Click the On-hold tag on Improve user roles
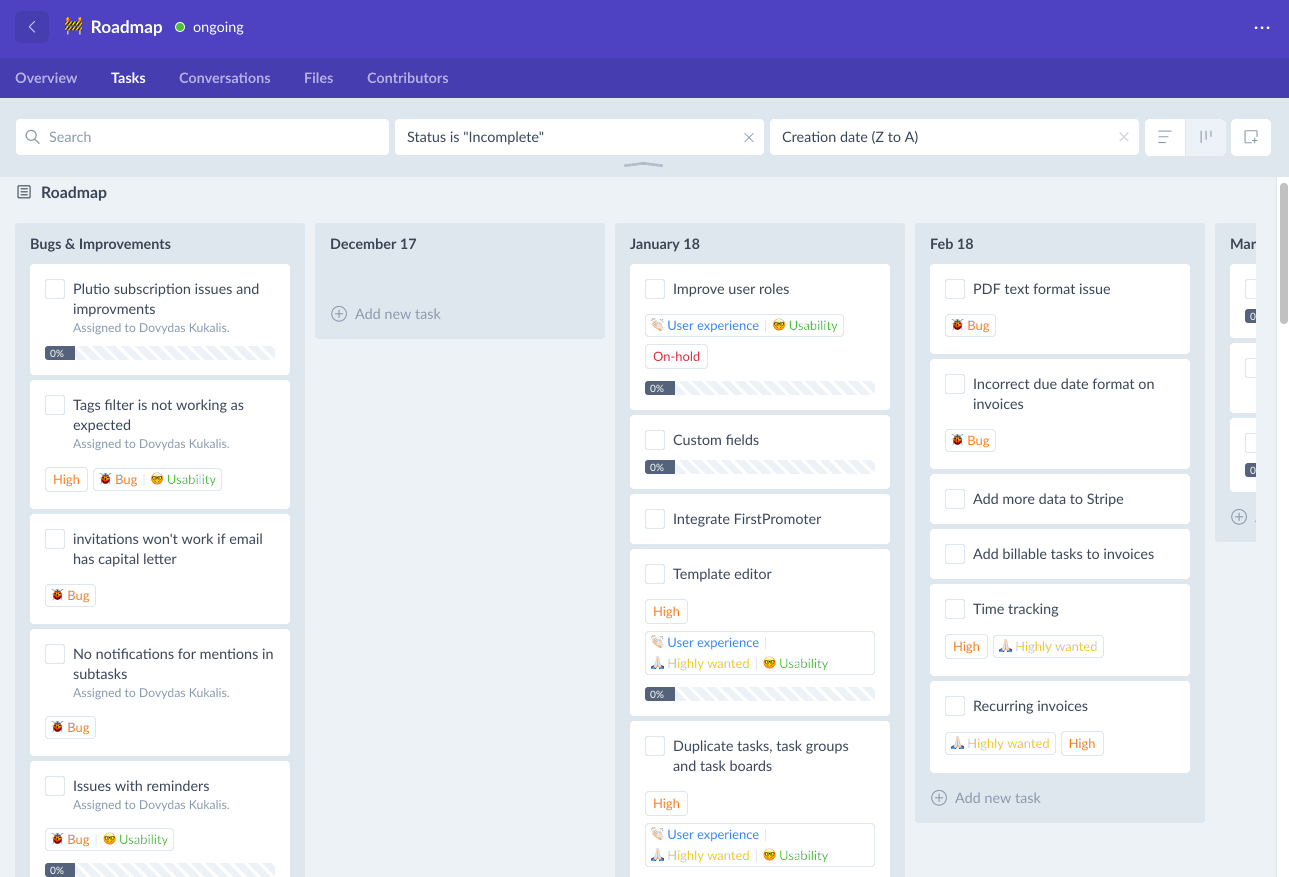 676,356
